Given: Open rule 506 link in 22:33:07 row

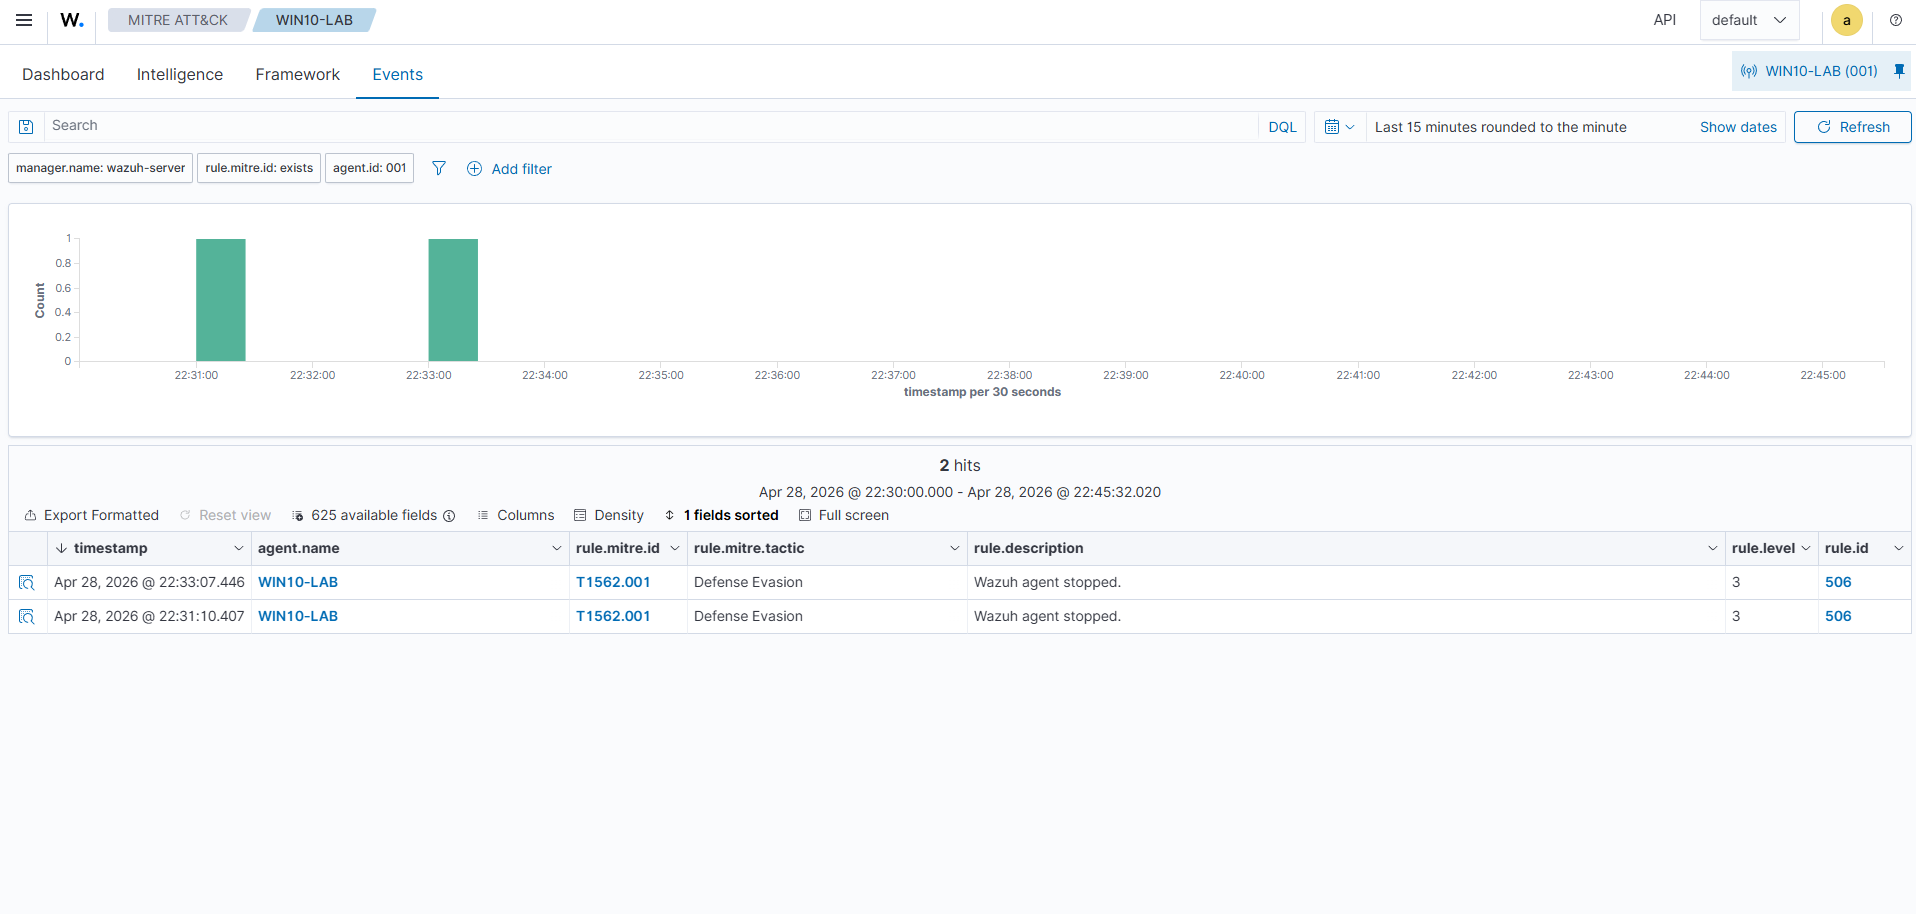Looking at the screenshot, I should 1838,582.
